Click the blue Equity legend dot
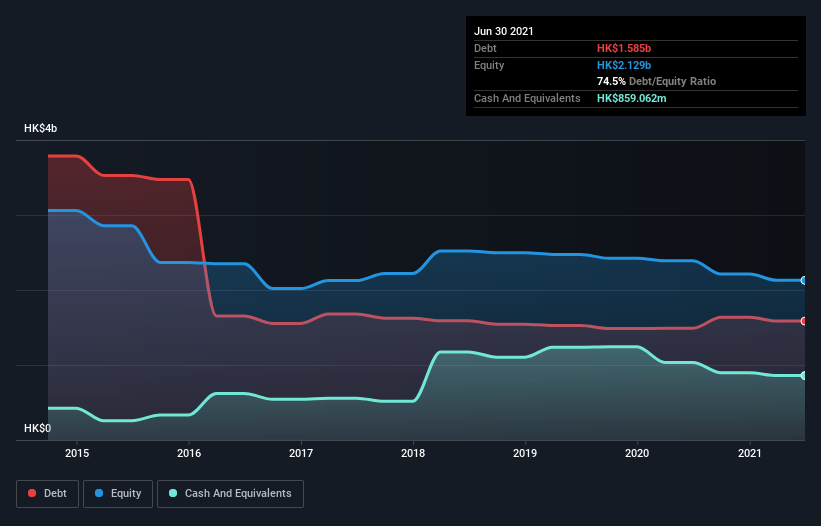 click(99, 493)
